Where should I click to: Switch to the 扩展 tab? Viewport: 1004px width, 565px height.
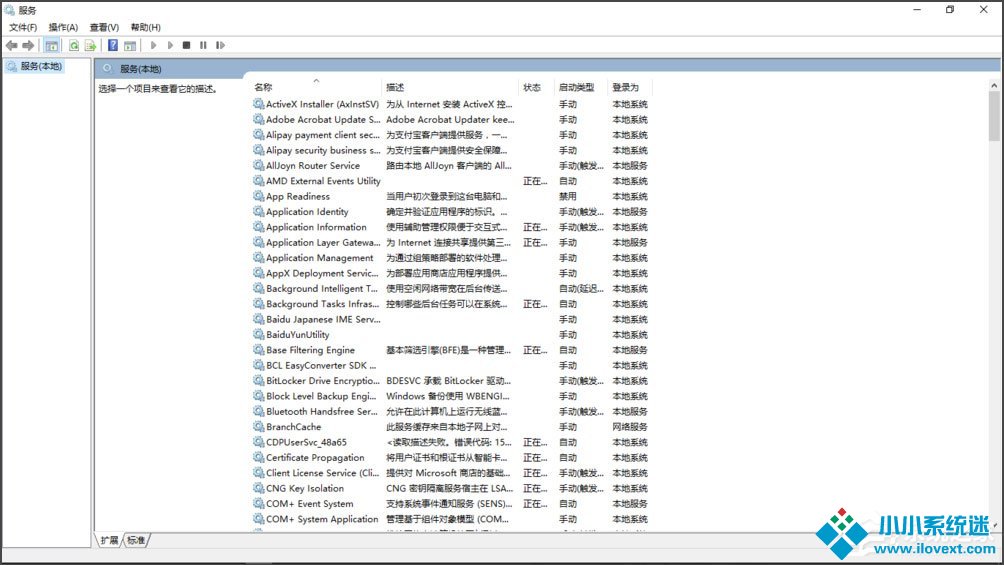tap(109, 541)
